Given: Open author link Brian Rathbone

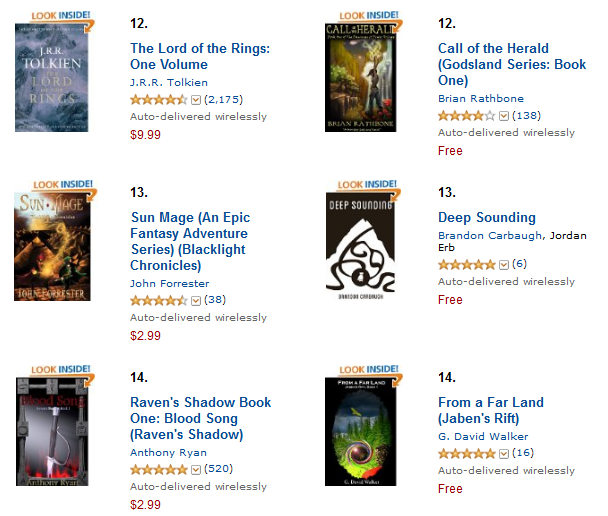Looking at the screenshot, I should pyautogui.click(x=481, y=98).
